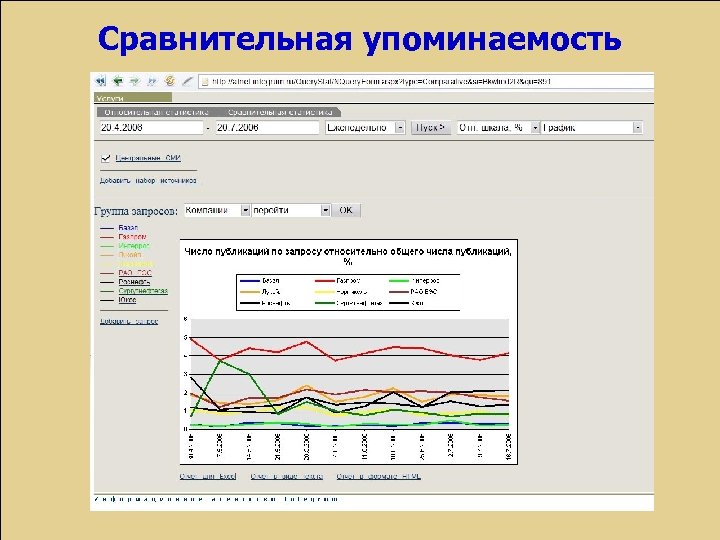Click the Базэл query link
The height and width of the screenshot is (540, 720).
128,228
